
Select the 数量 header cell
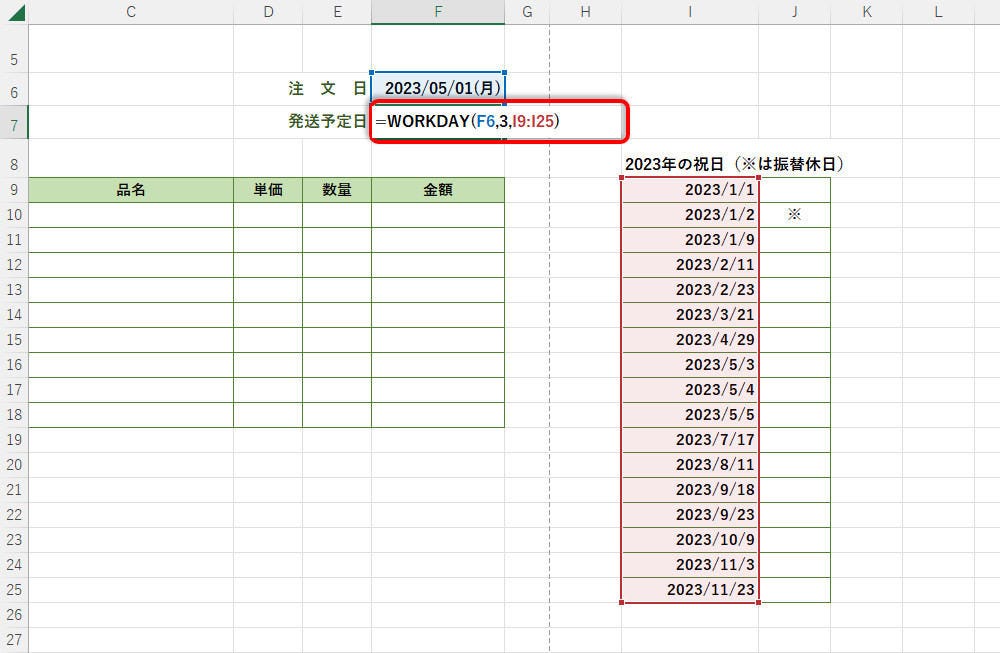click(x=337, y=190)
